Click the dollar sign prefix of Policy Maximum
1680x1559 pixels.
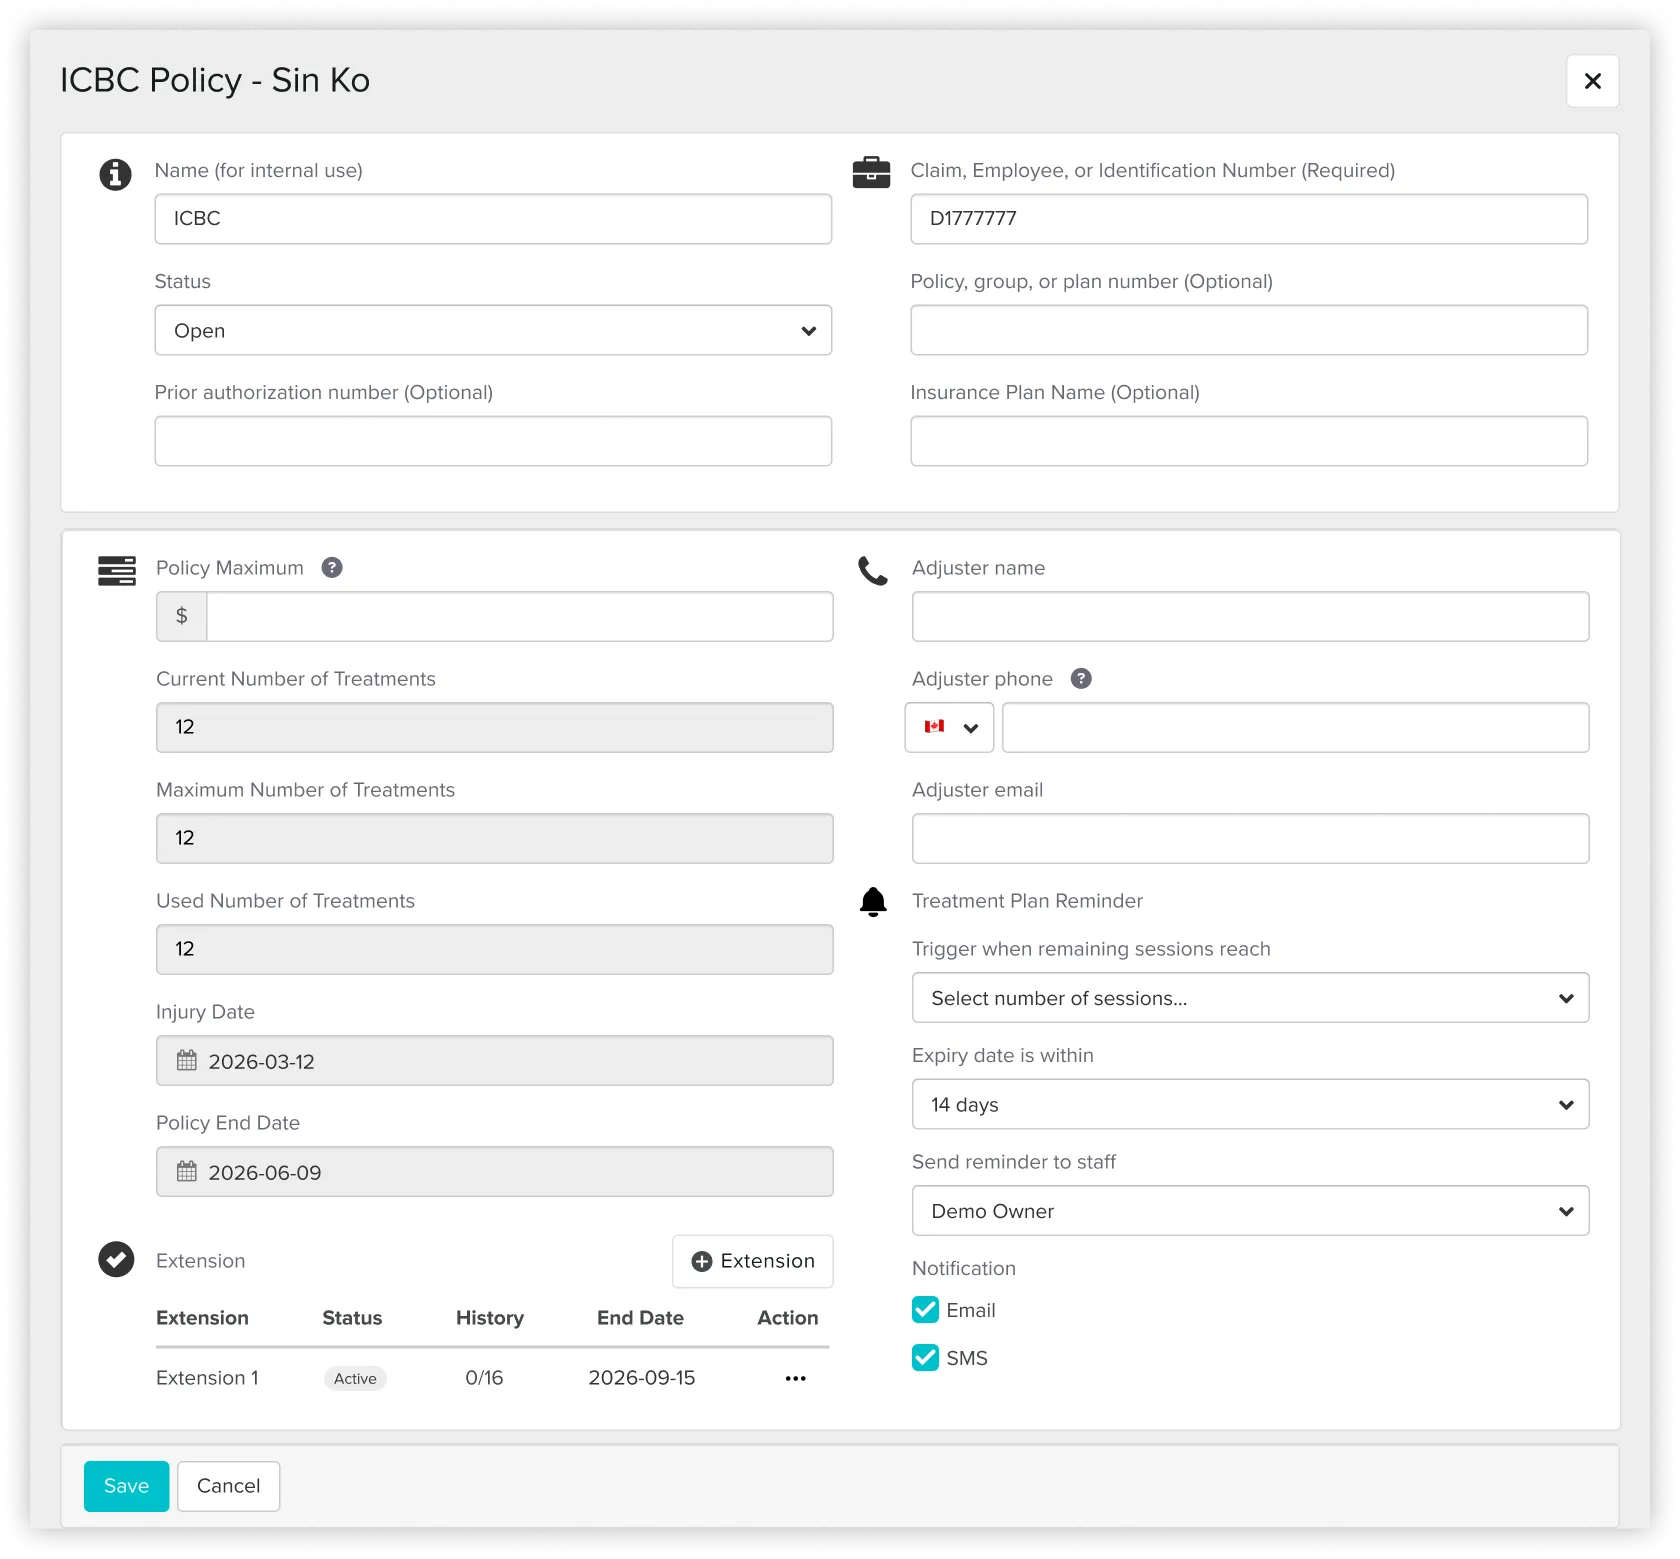[182, 616]
